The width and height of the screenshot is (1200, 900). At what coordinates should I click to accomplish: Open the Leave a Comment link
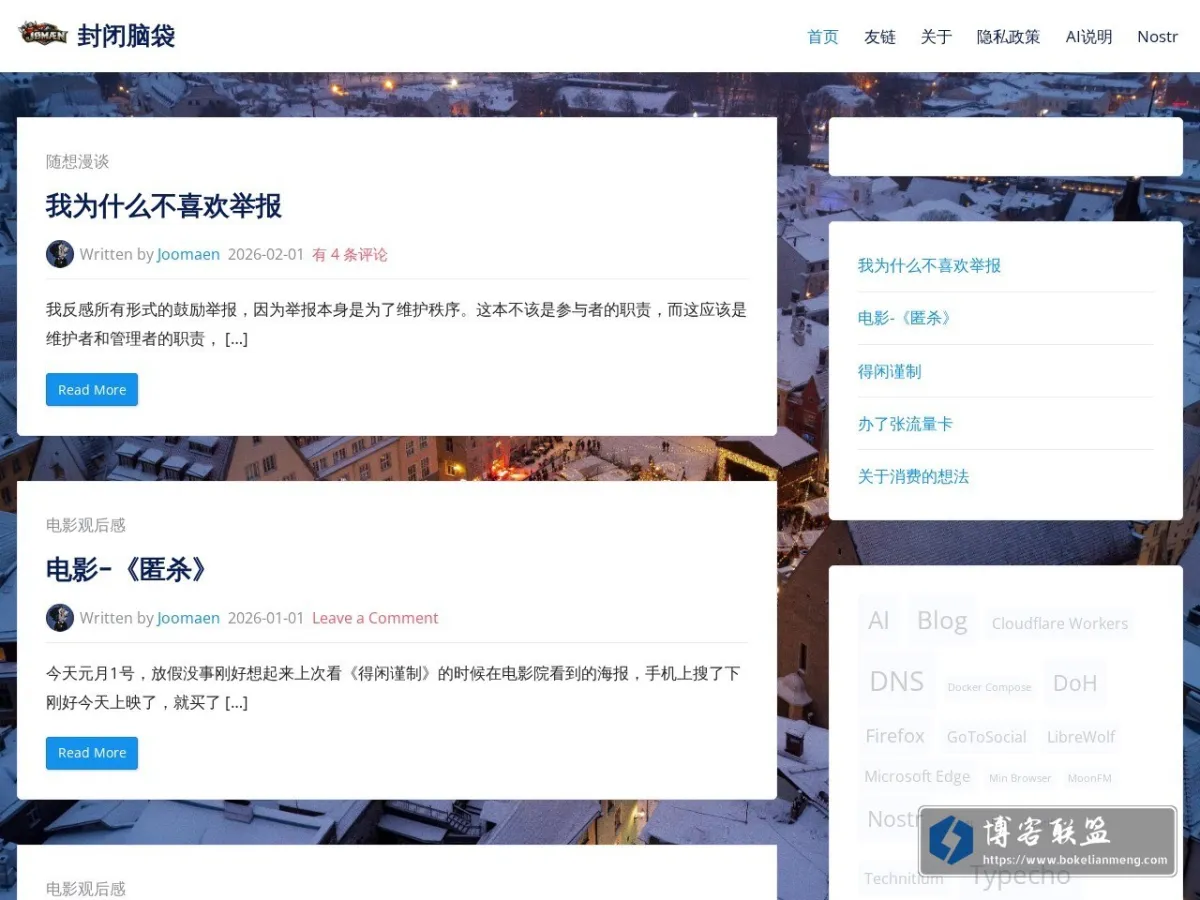point(375,618)
